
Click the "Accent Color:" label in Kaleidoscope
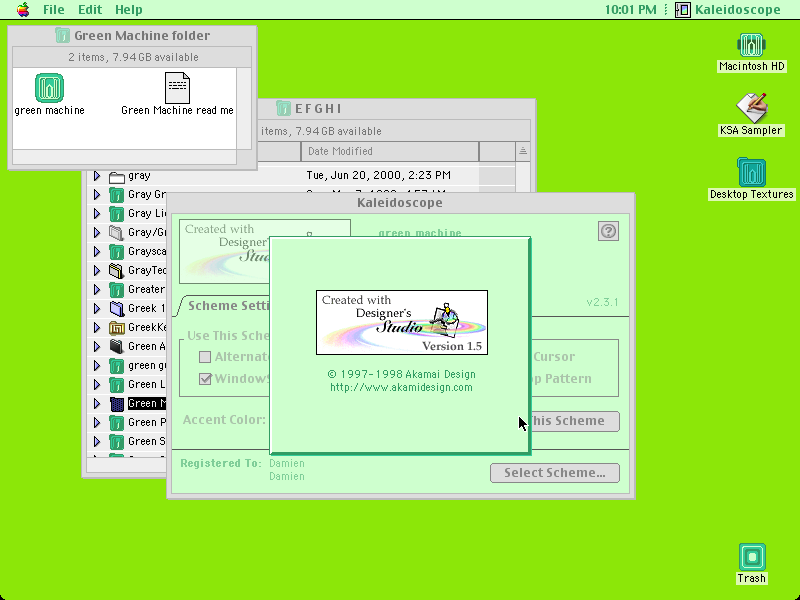[224, 420]
